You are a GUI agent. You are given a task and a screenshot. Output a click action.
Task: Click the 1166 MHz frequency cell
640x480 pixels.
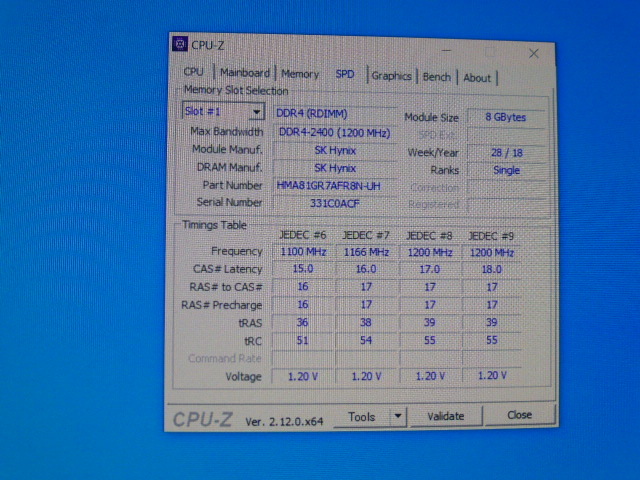coord(366,252)
